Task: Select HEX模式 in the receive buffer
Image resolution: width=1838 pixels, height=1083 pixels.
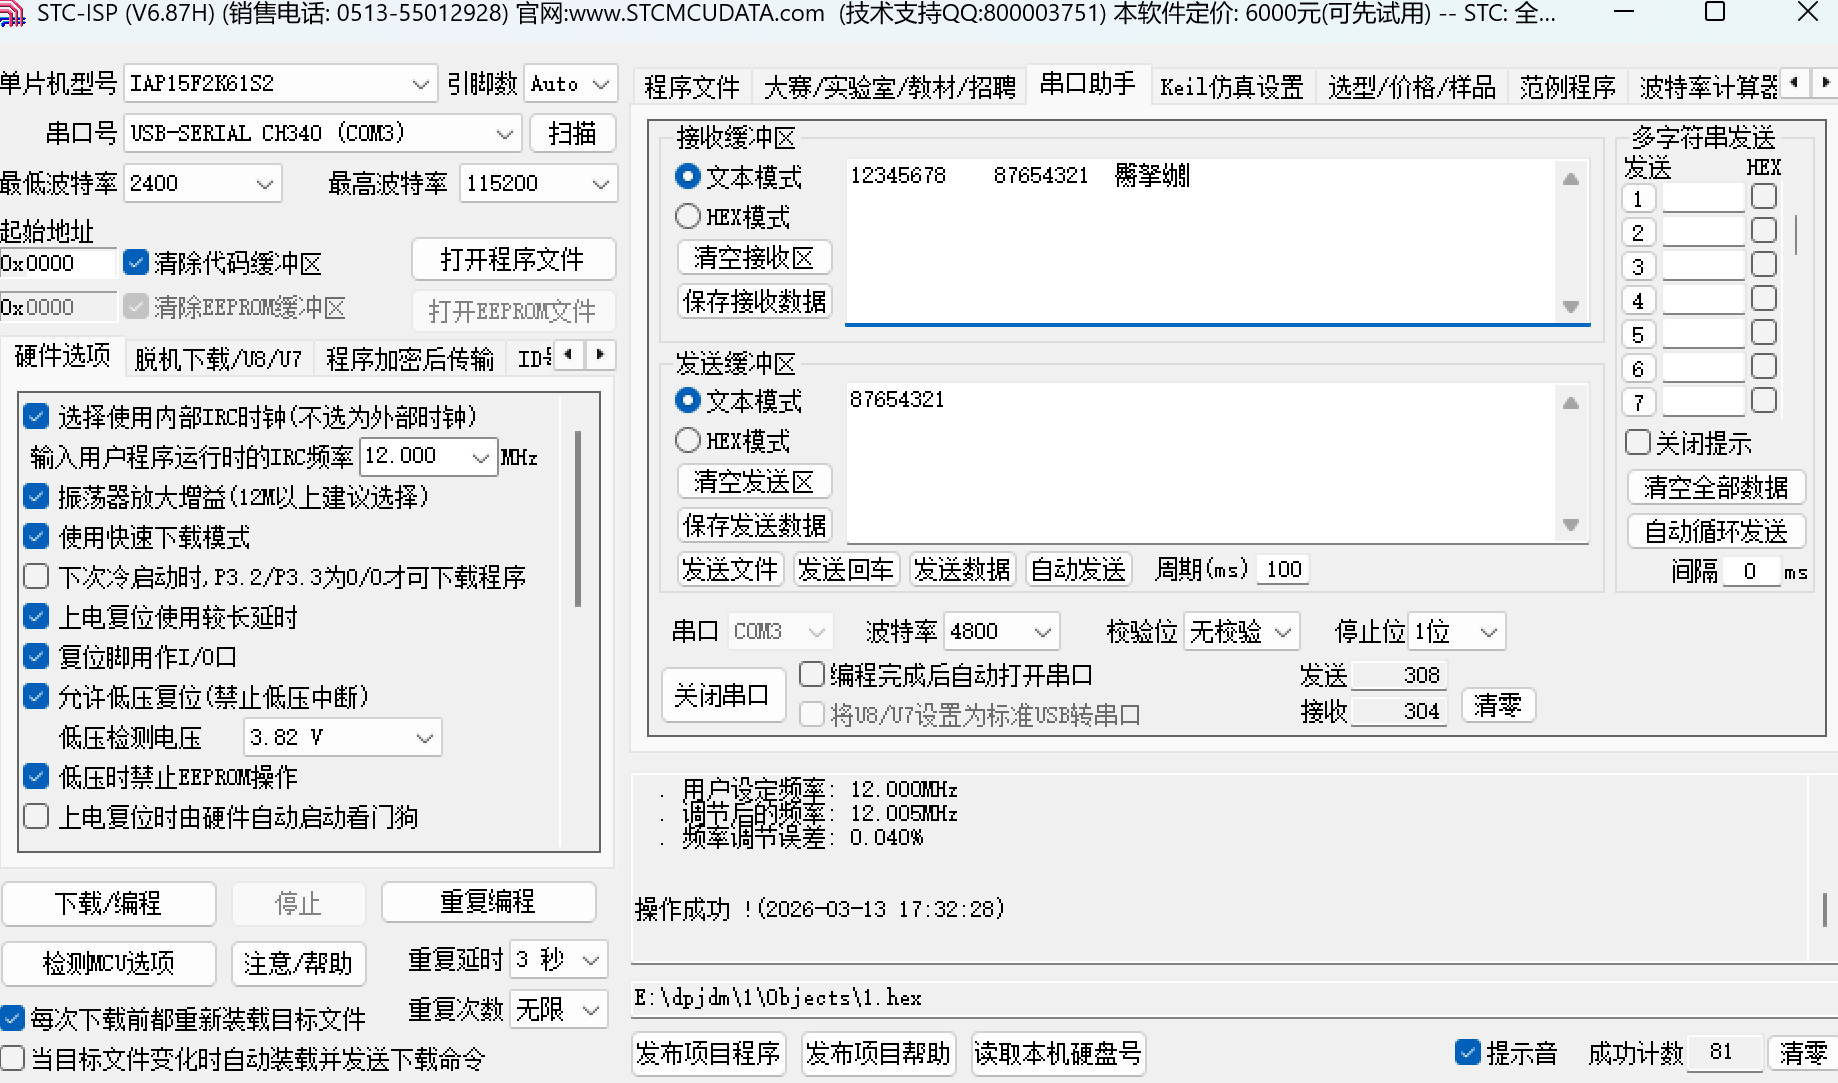Action: 688,216
